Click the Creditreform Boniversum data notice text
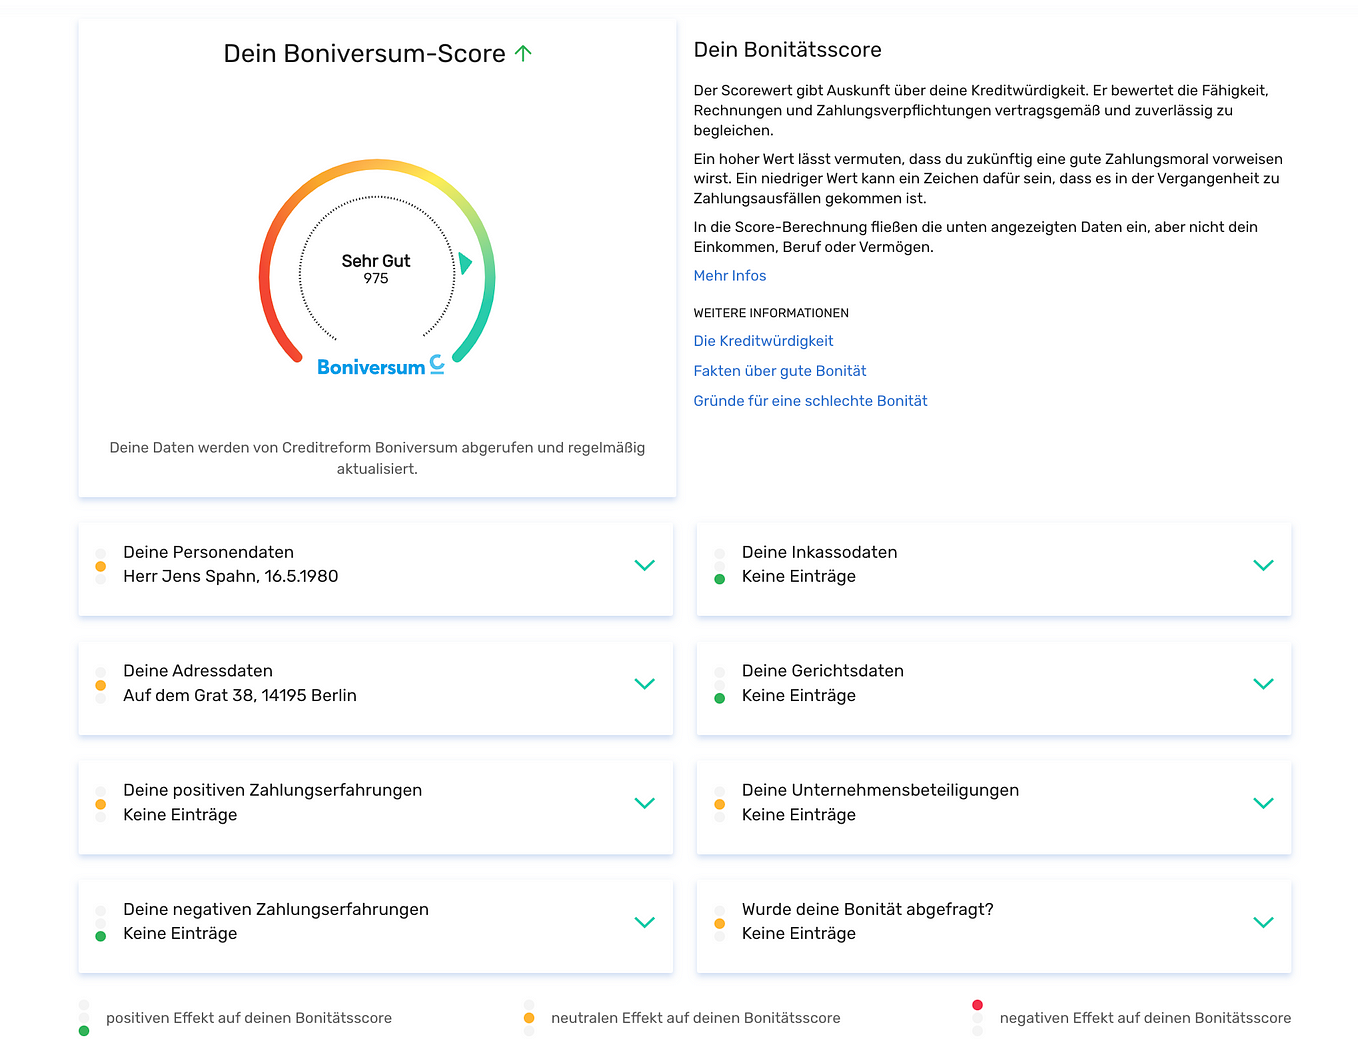1358x1057 pixels. tap(377, 458)
